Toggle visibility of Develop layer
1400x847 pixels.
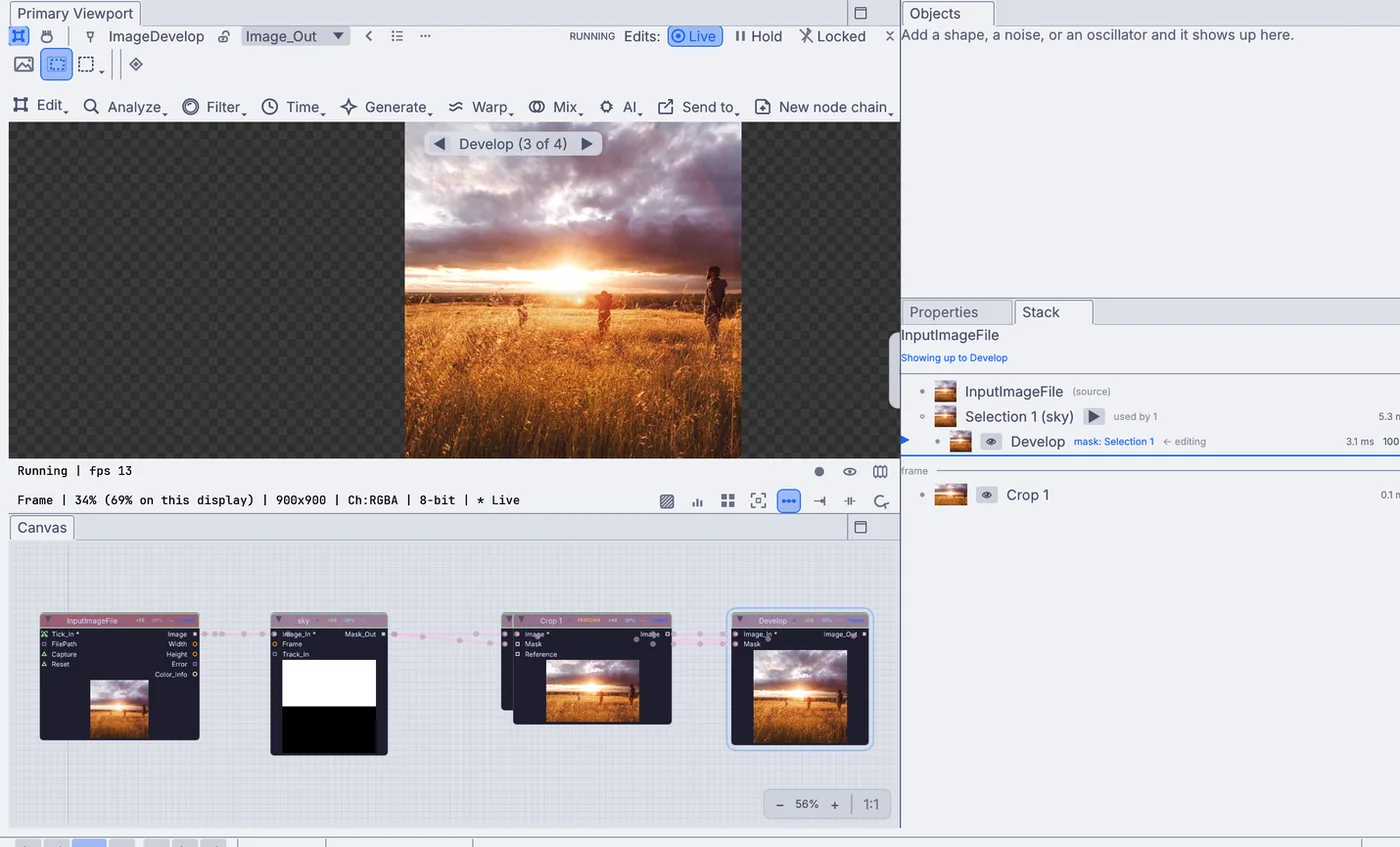pos(991,441)
